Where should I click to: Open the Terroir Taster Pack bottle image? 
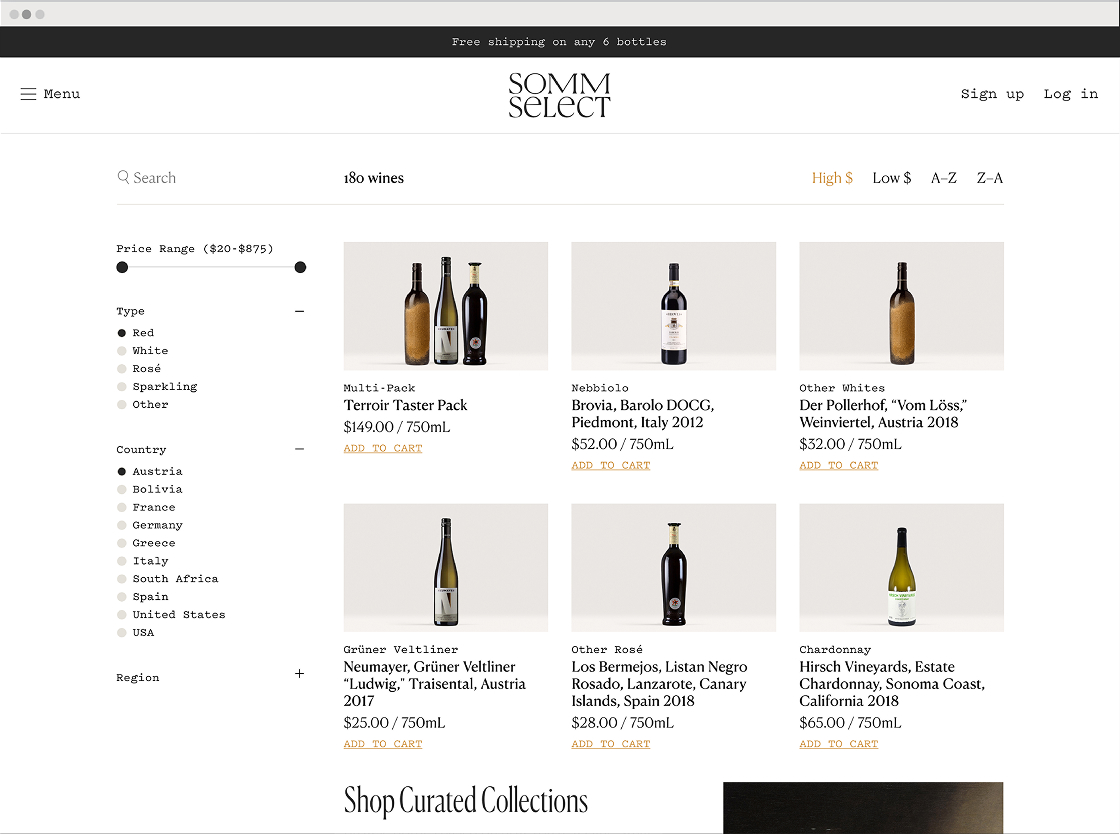(446, 306)
